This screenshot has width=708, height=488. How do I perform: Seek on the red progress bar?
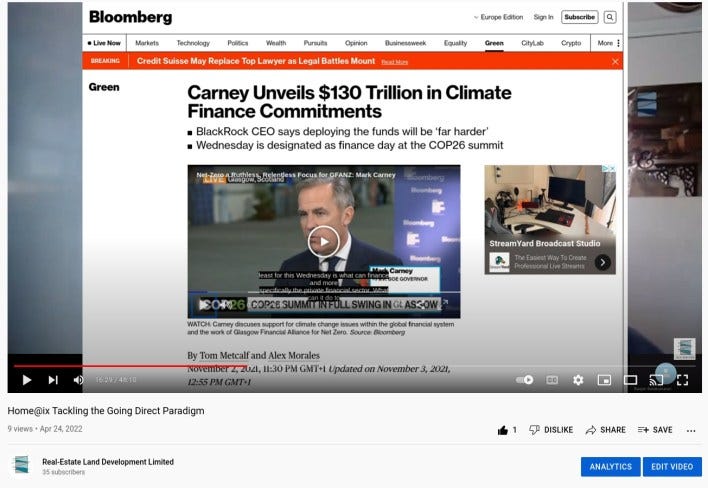coord(131,366)
